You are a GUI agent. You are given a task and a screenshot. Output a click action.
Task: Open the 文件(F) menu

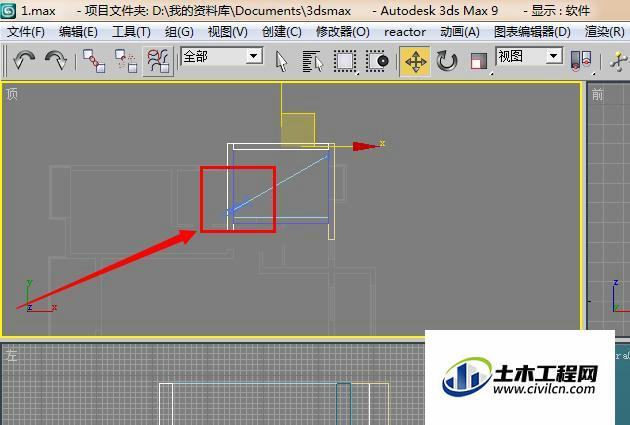pos(26,32)
